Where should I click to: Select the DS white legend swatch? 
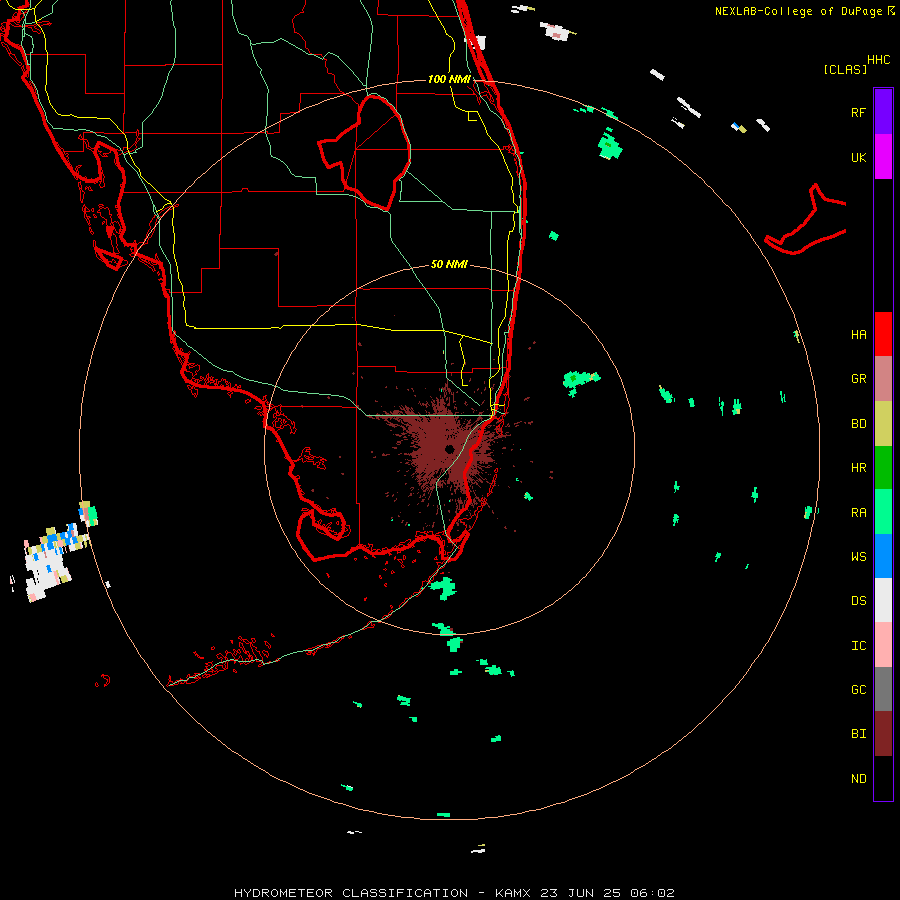point(883,600)
